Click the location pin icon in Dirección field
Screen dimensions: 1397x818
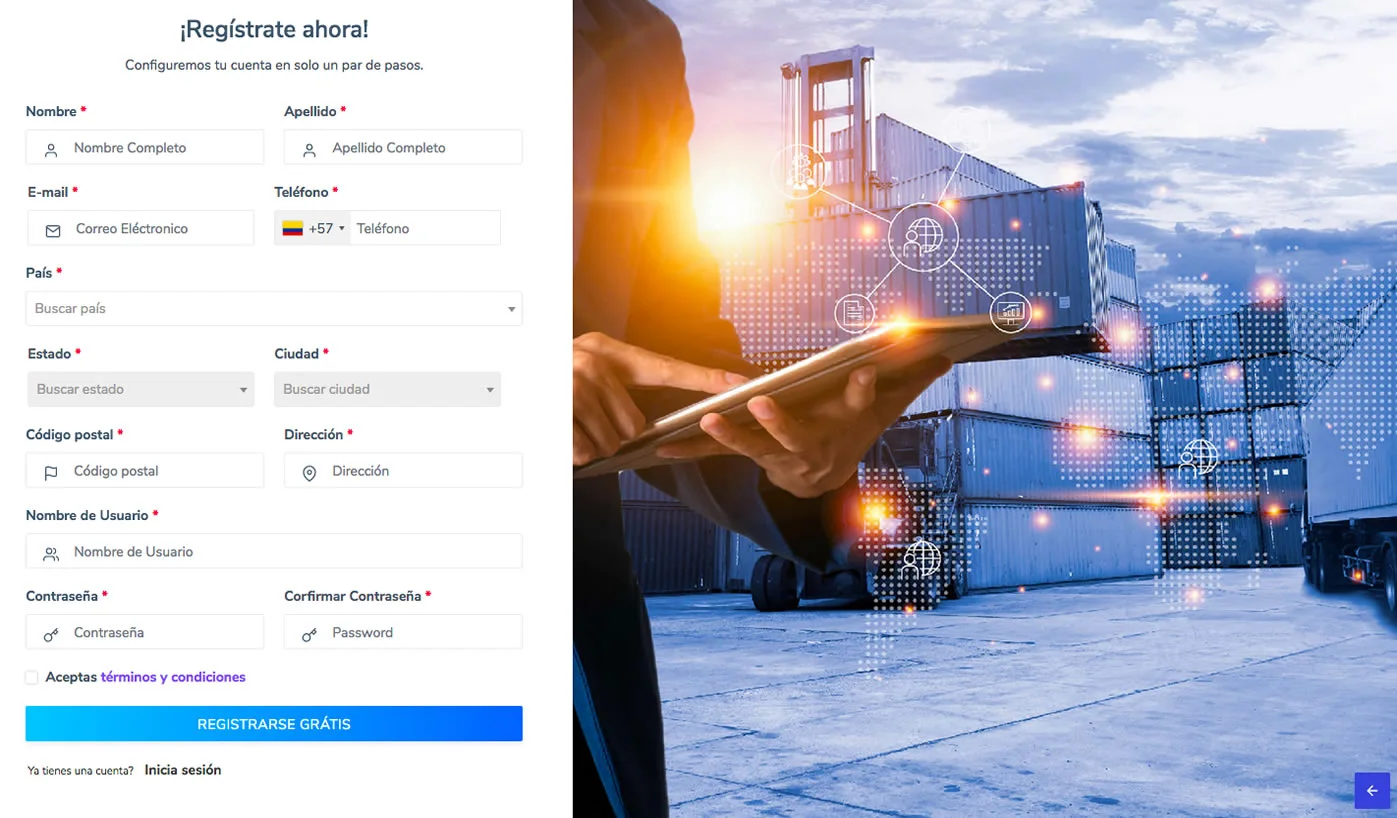[309, 473]
